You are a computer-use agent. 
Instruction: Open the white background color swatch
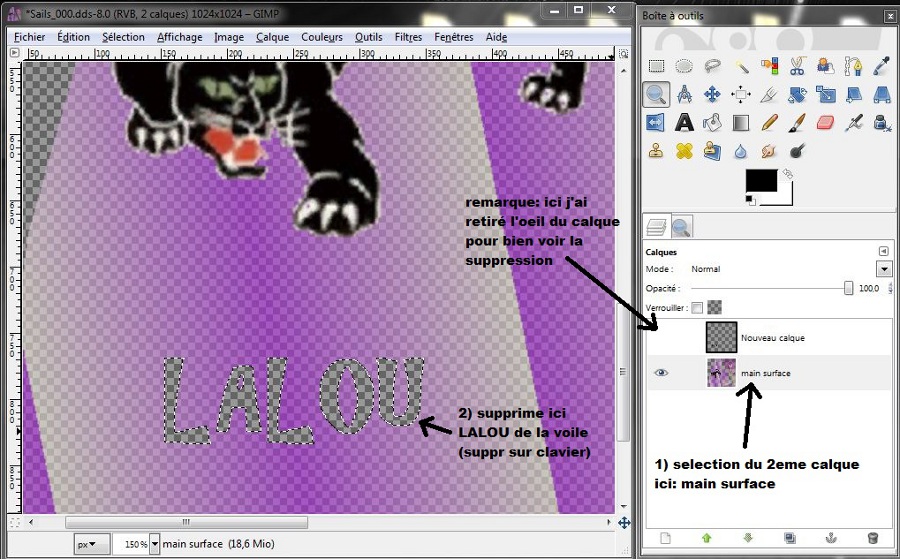click(x=785, y=199)
